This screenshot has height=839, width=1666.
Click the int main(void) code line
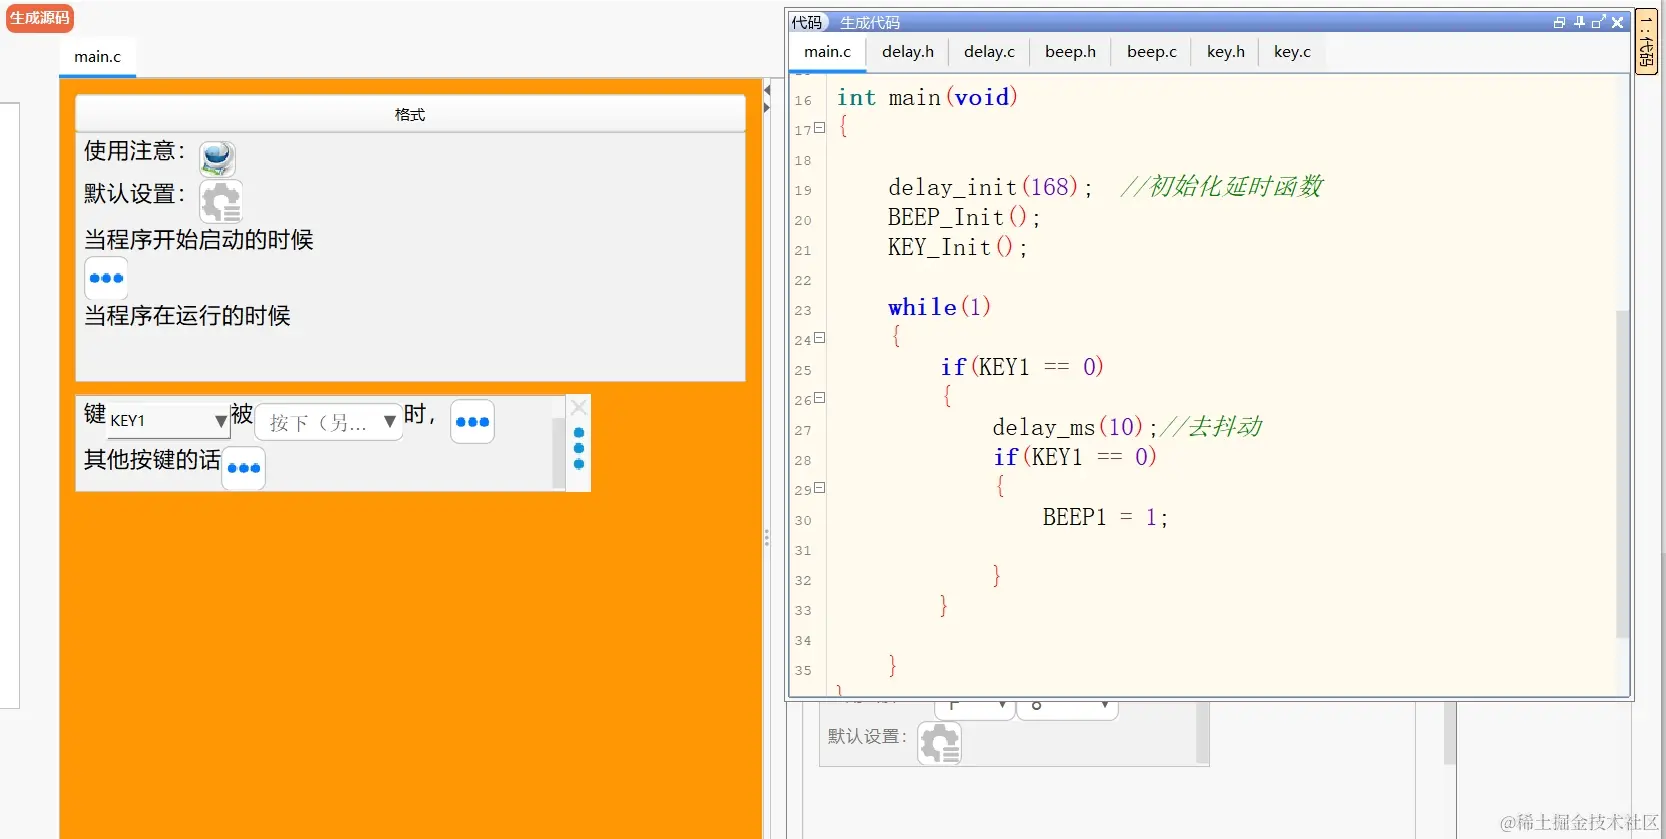[927, 97]
